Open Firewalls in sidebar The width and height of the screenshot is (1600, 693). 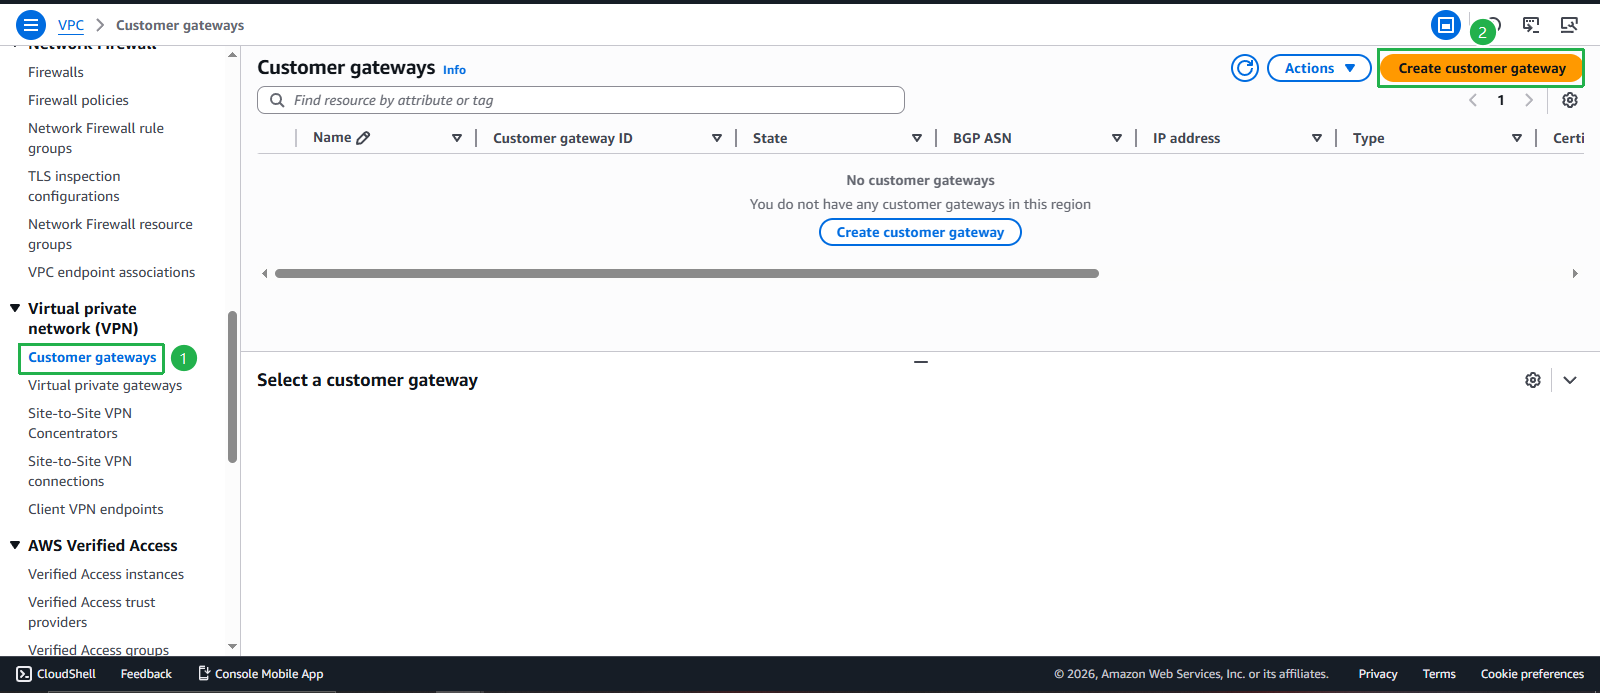point(56,72)
